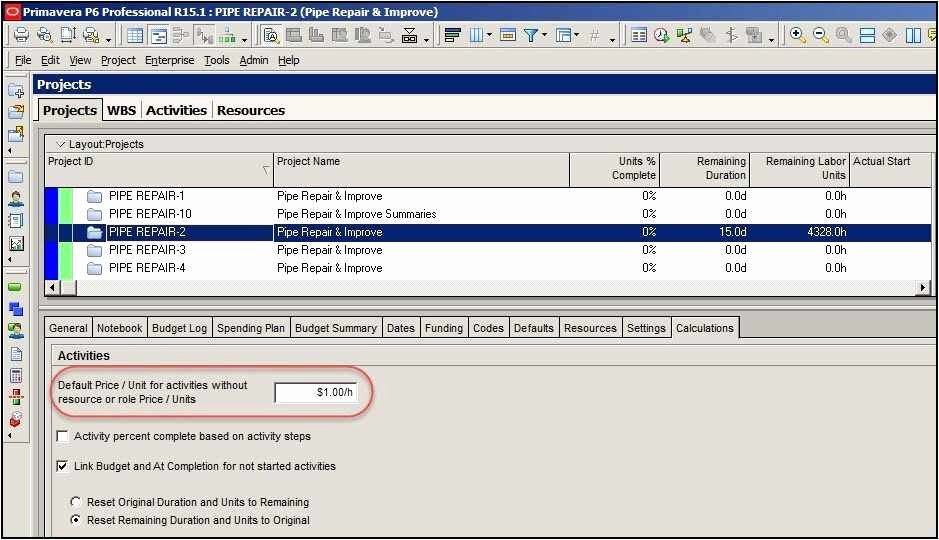Show the table view layout icon
The height and width of the screenshot is (540, 939).
tap(135, 35)
